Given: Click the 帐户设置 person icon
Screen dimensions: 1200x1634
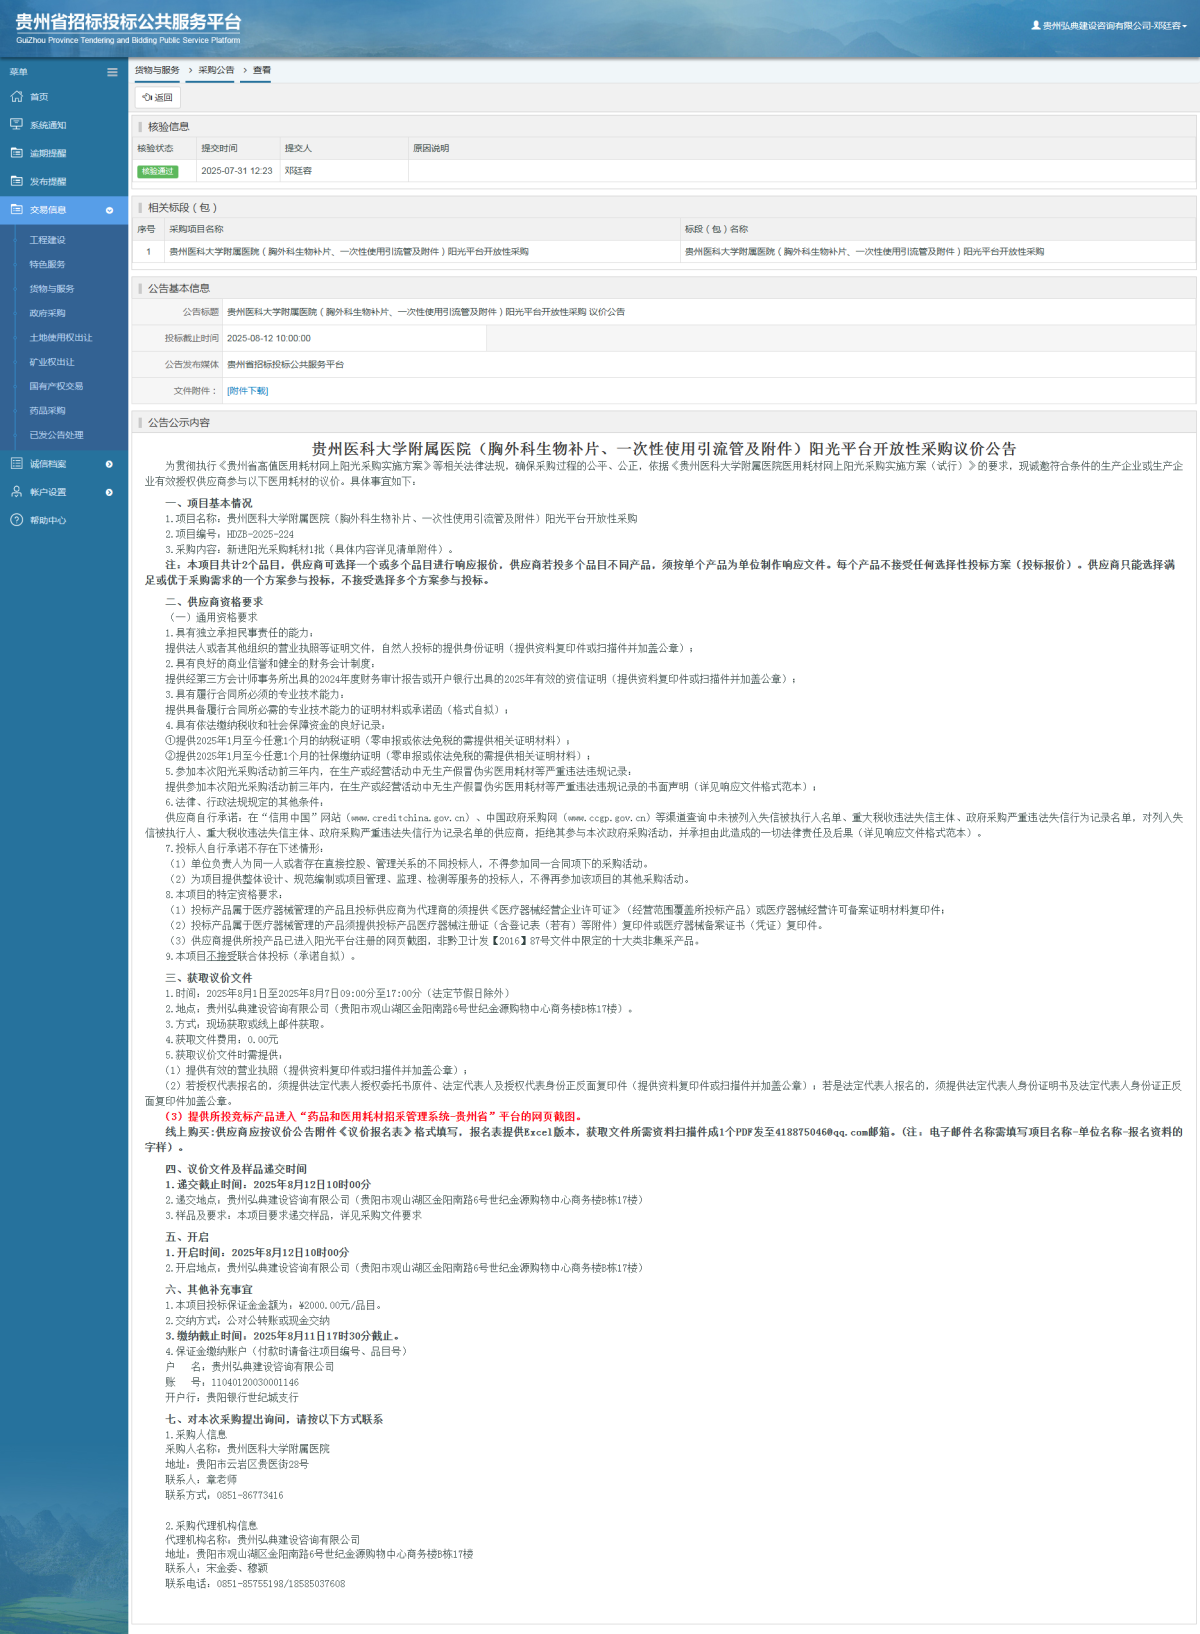Looking at the screenshot, I should [x=16, y=492].
